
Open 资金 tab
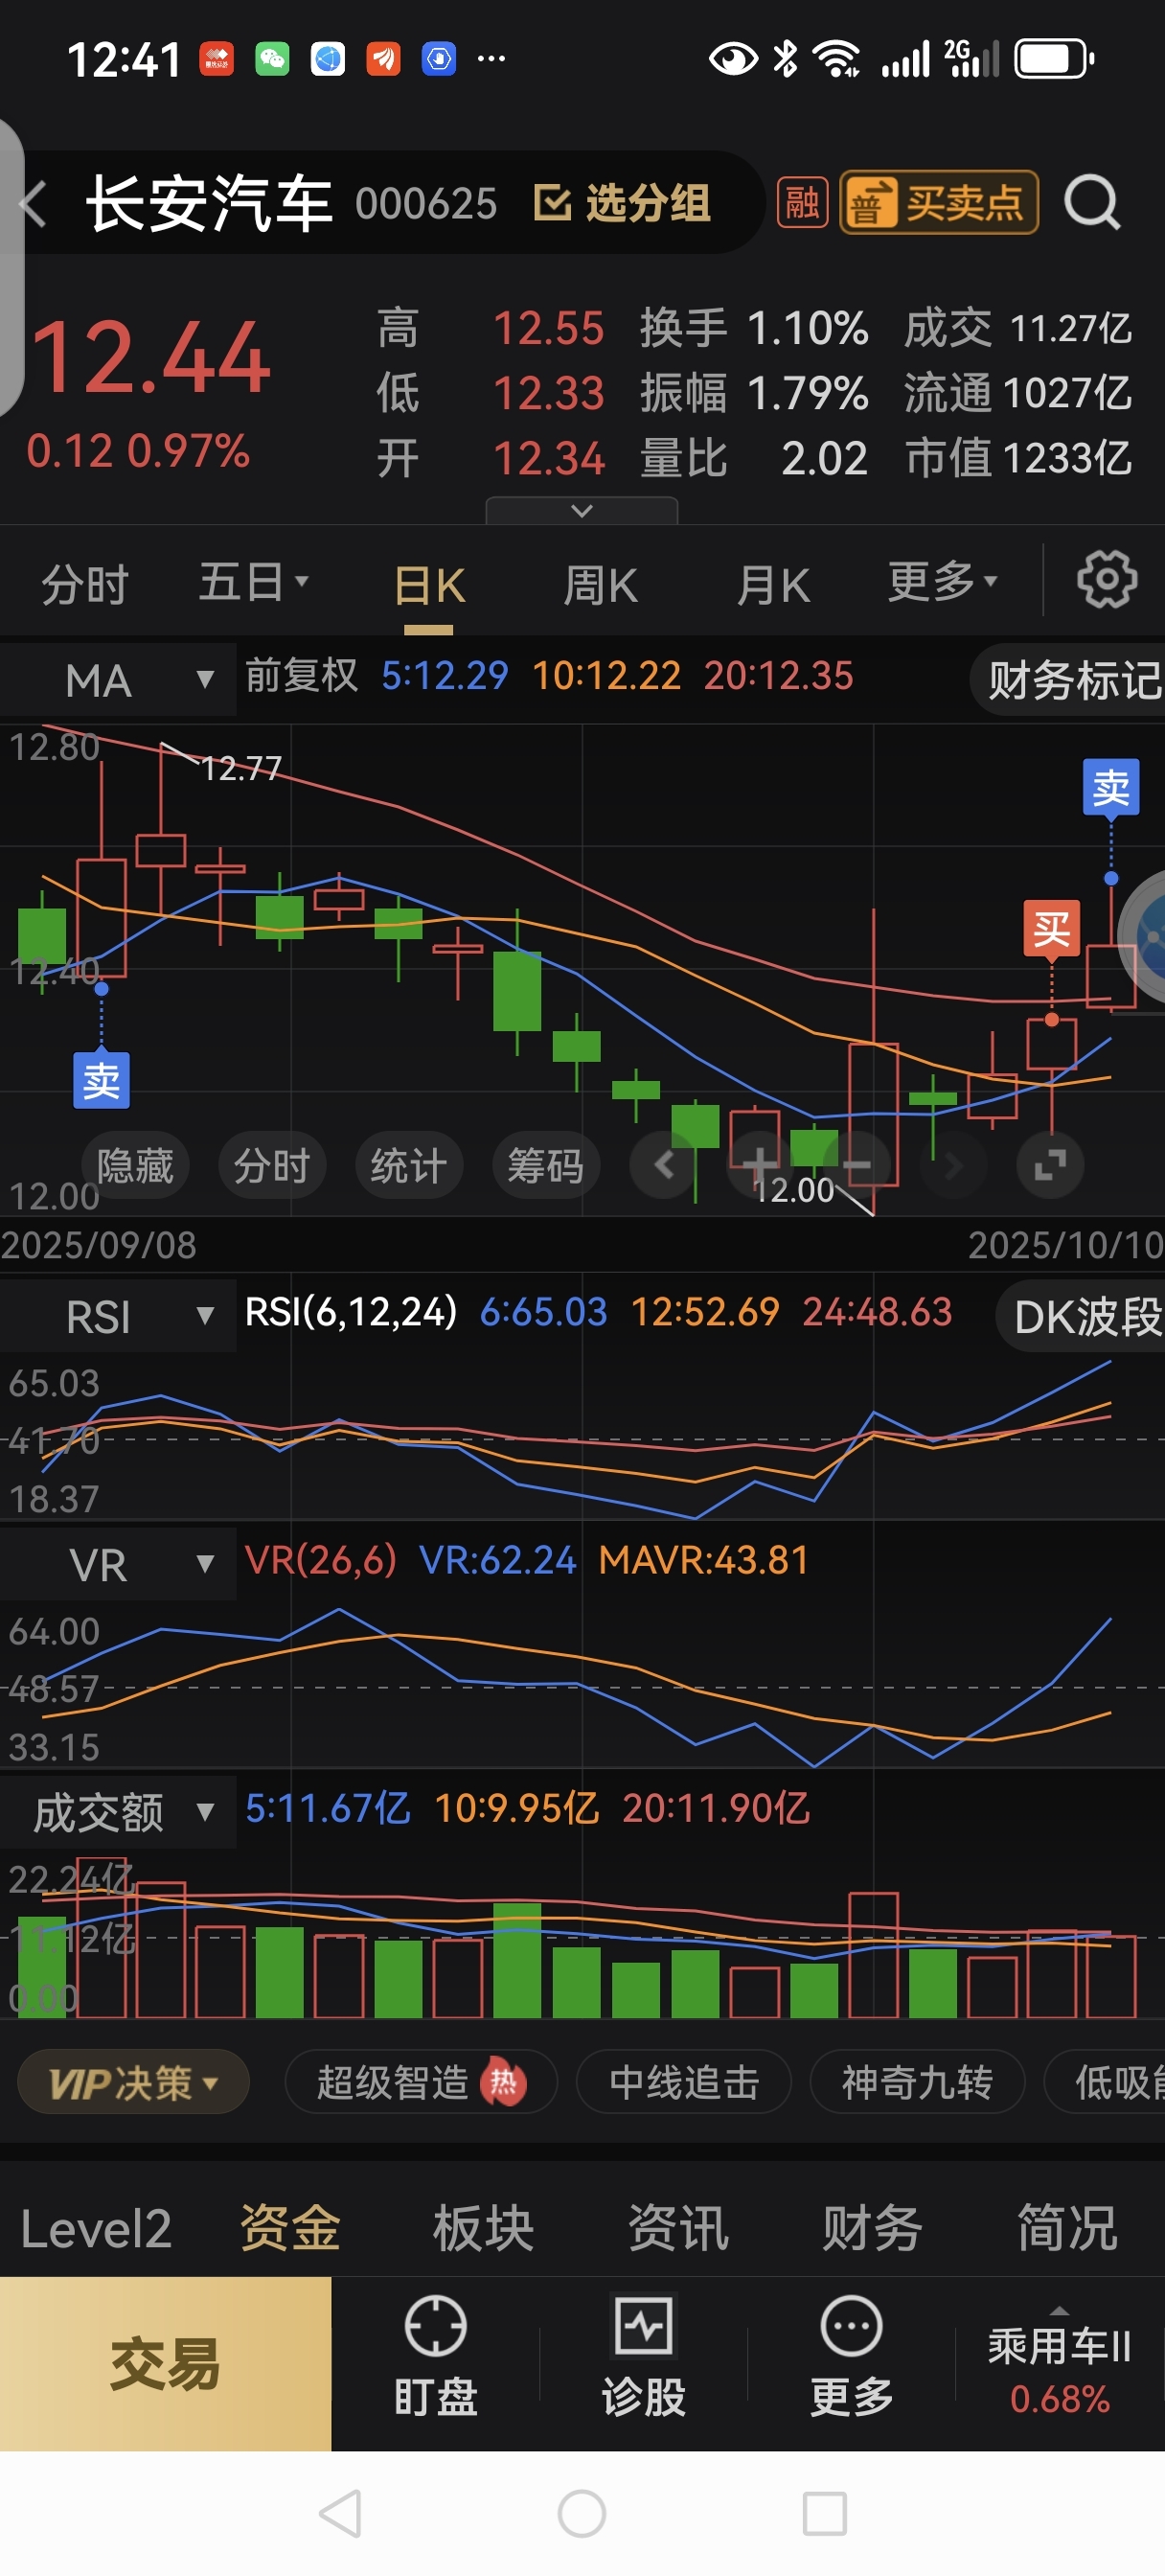290,2228
